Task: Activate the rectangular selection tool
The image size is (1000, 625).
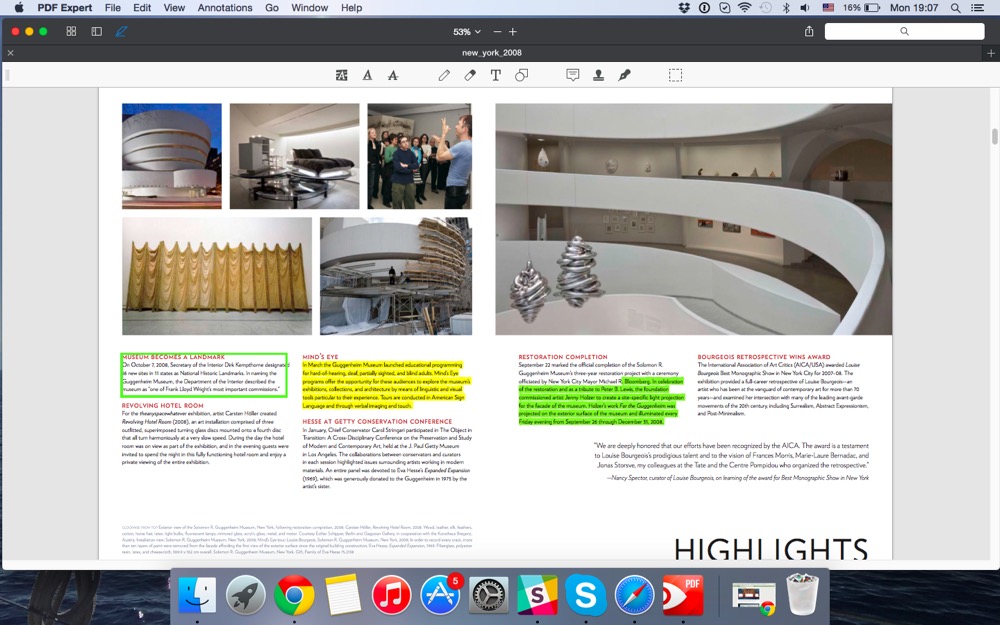Action: pyautogui.click(x=676, y=75)
